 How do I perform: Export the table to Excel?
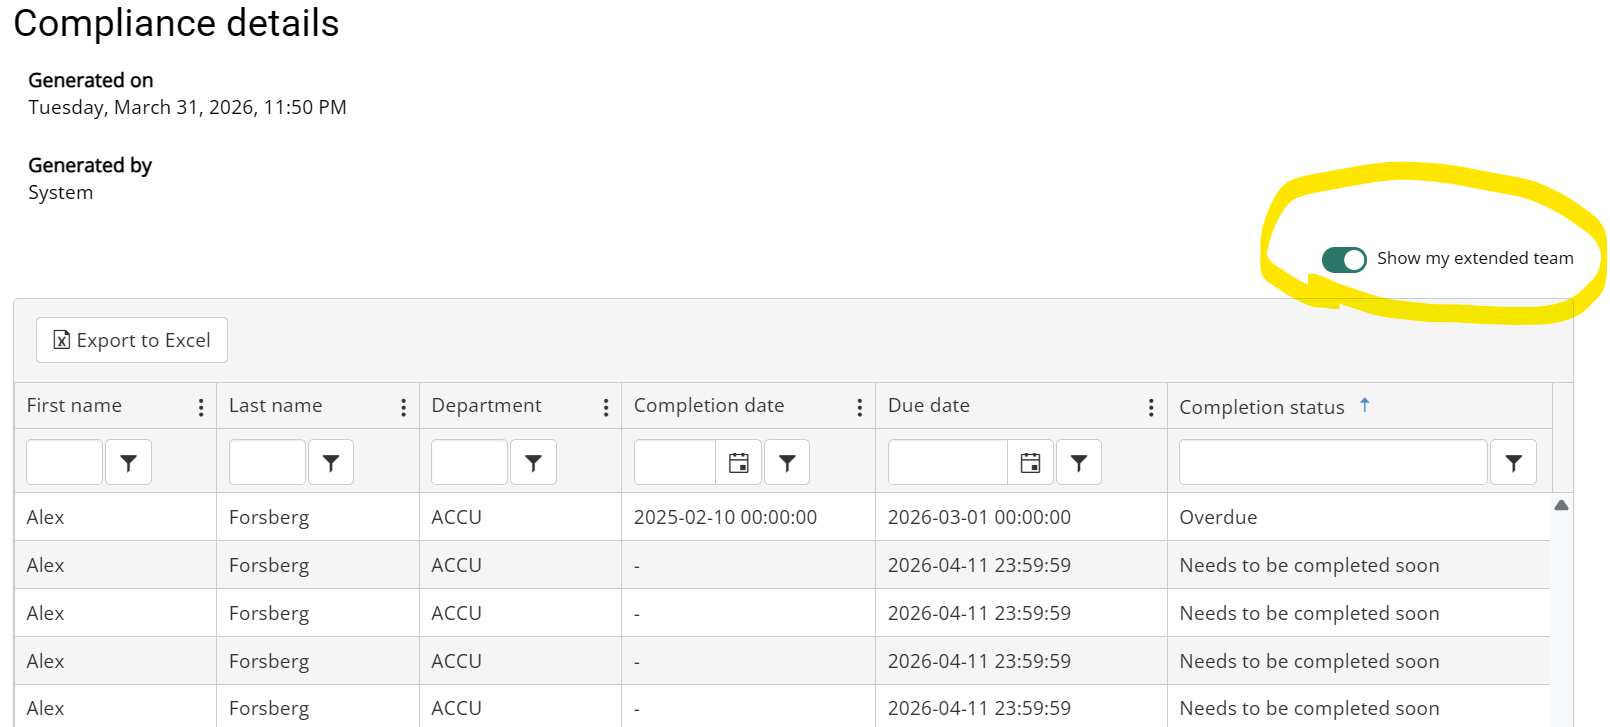(132, 340)
